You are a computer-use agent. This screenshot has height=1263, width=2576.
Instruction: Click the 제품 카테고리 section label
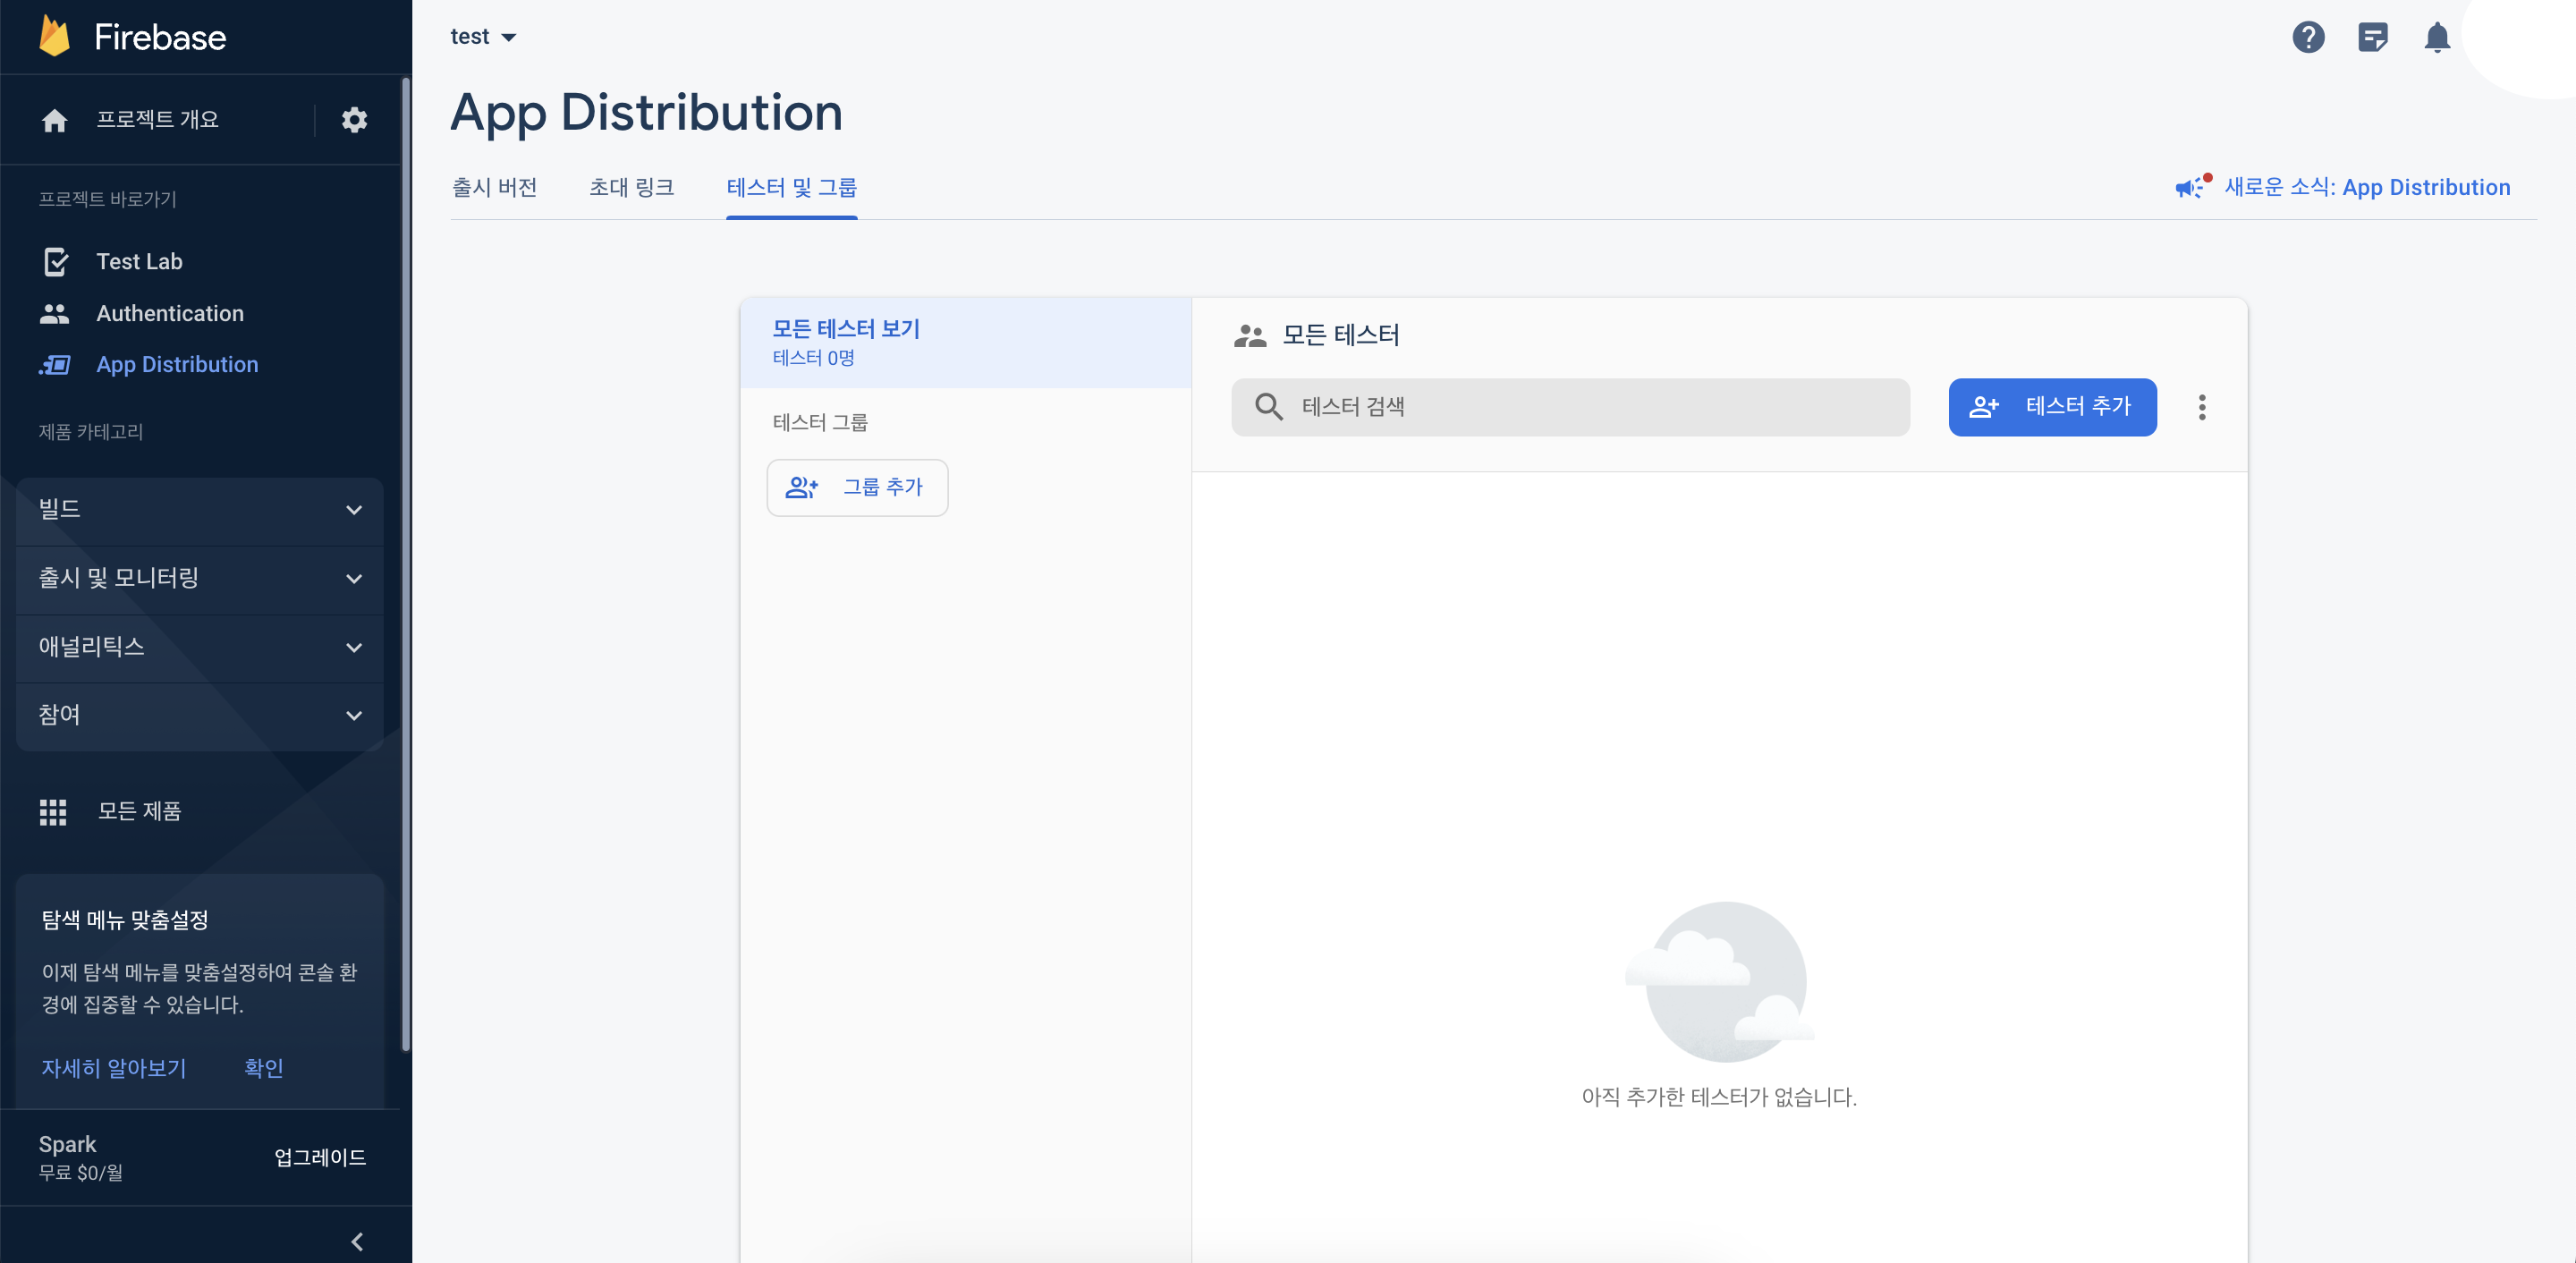(x=91, y=432)
